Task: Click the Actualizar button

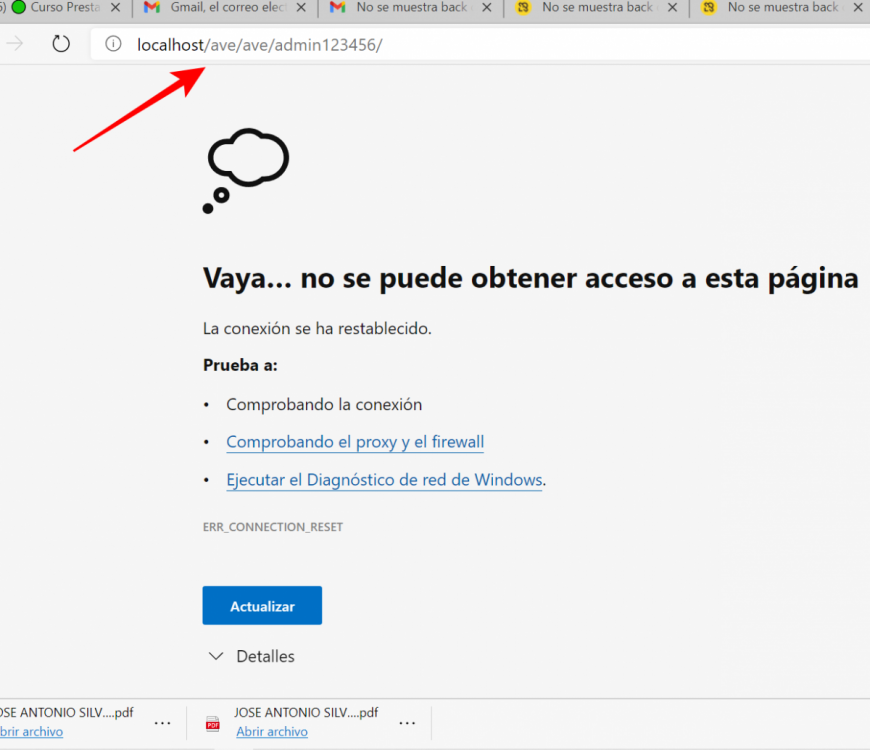Action: [262, 606]
